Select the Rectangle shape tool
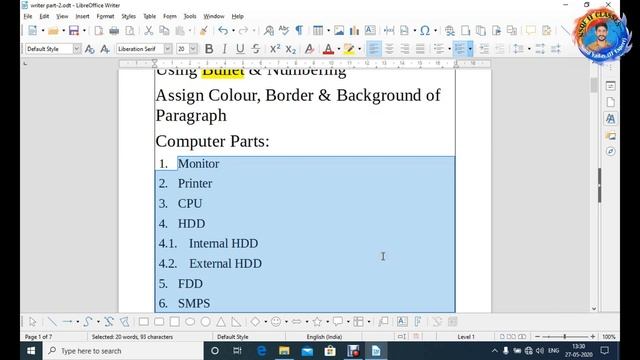The image size is (640, 360). [x=144, y=322]
